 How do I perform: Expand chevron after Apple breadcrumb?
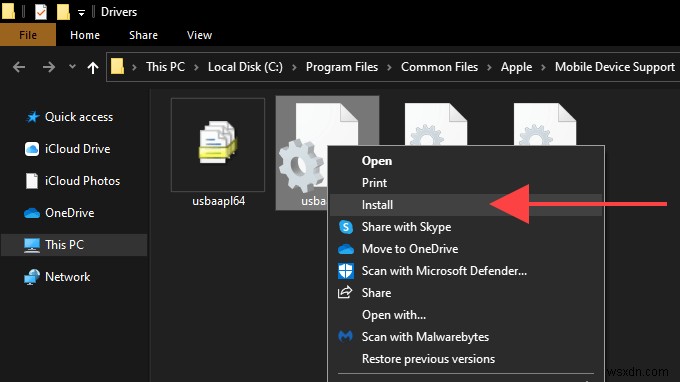(x=543, y=67)
